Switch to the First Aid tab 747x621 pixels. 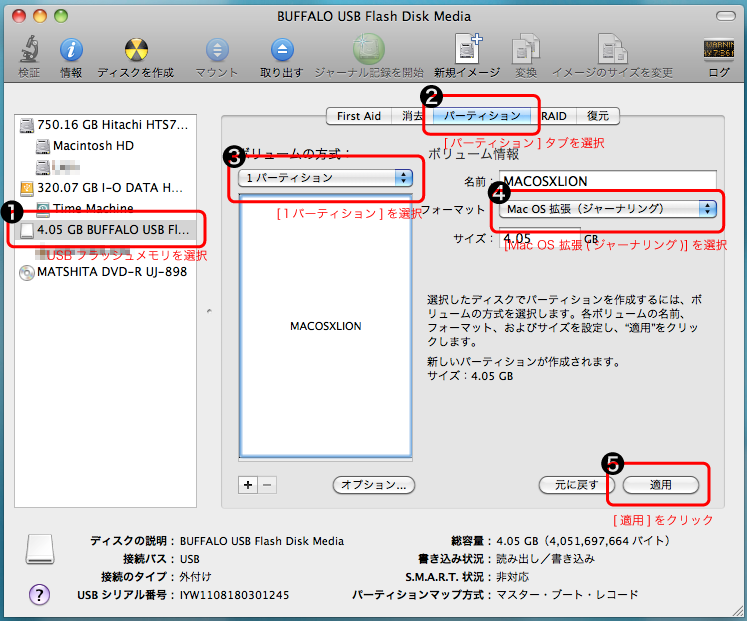[359, 116]
